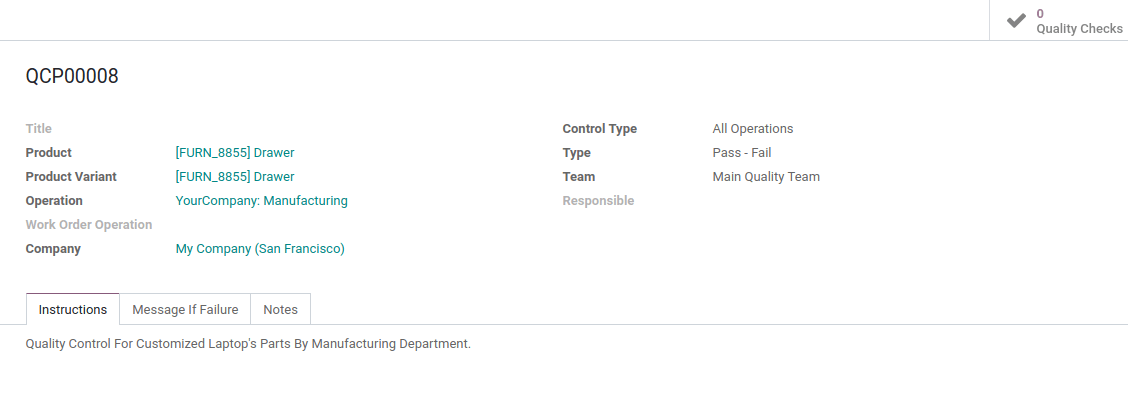Follow the Product Variant [FURN_8855] Drawer link
The width and height of the screenshot is (1128, 401).
pyautogui.click(x=235, y=176)
